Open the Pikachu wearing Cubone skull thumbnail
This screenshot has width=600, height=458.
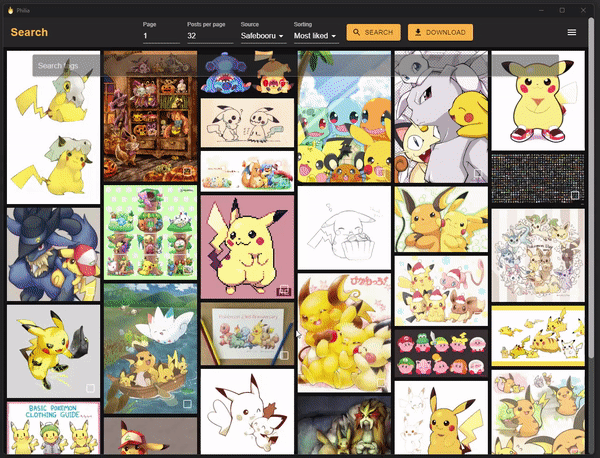54,127
